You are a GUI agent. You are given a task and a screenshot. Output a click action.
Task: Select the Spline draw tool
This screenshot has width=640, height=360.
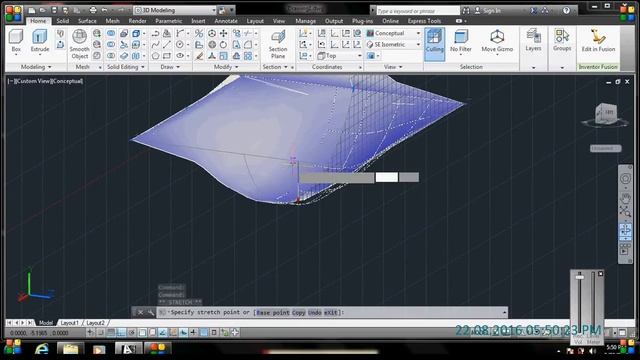(x=156, y=44)
